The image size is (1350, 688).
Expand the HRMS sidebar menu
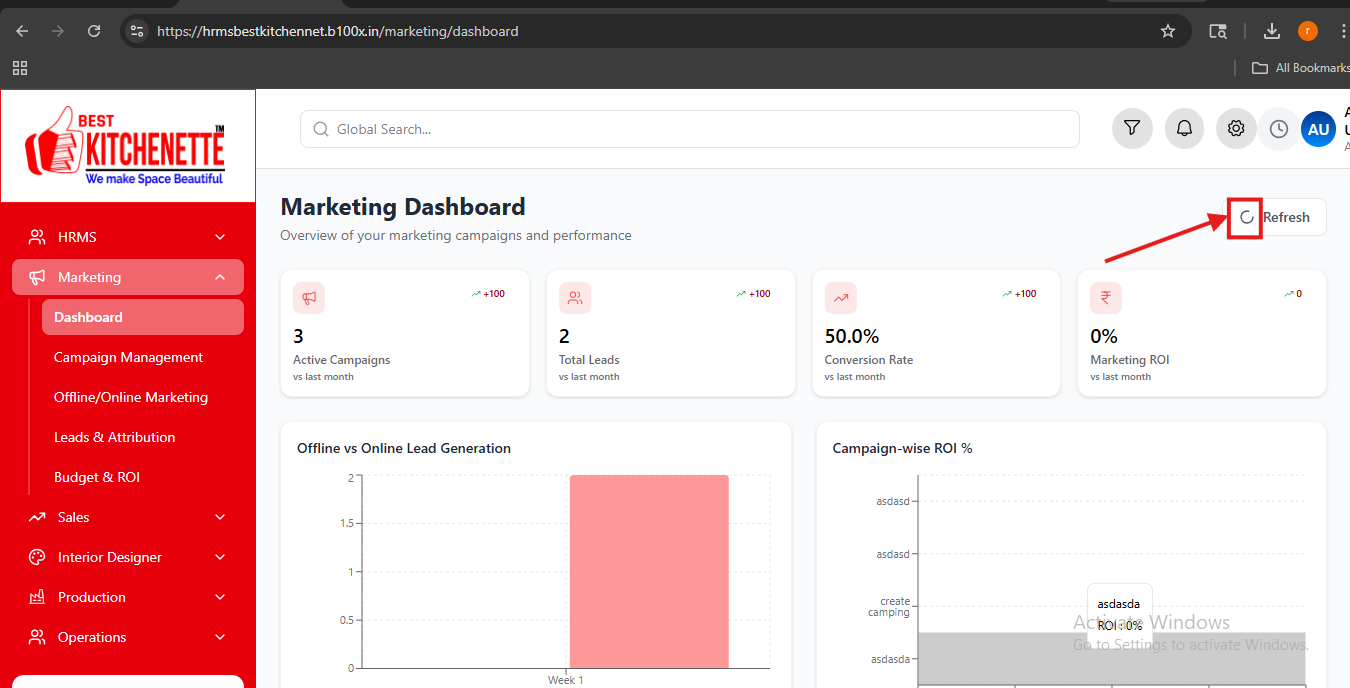tap(127, 237)
